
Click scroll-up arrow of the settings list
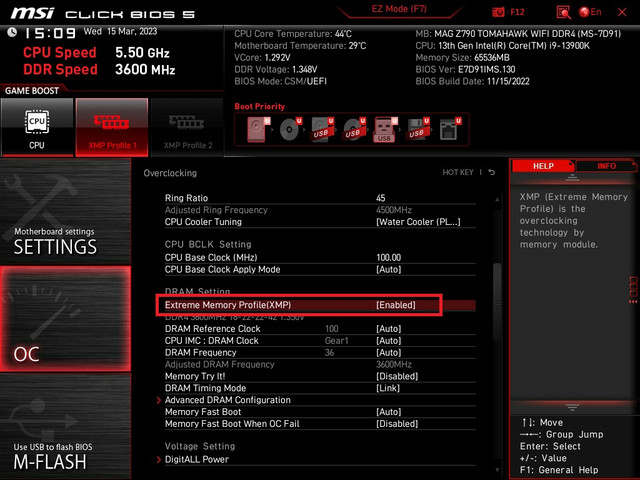pos(497,200)
